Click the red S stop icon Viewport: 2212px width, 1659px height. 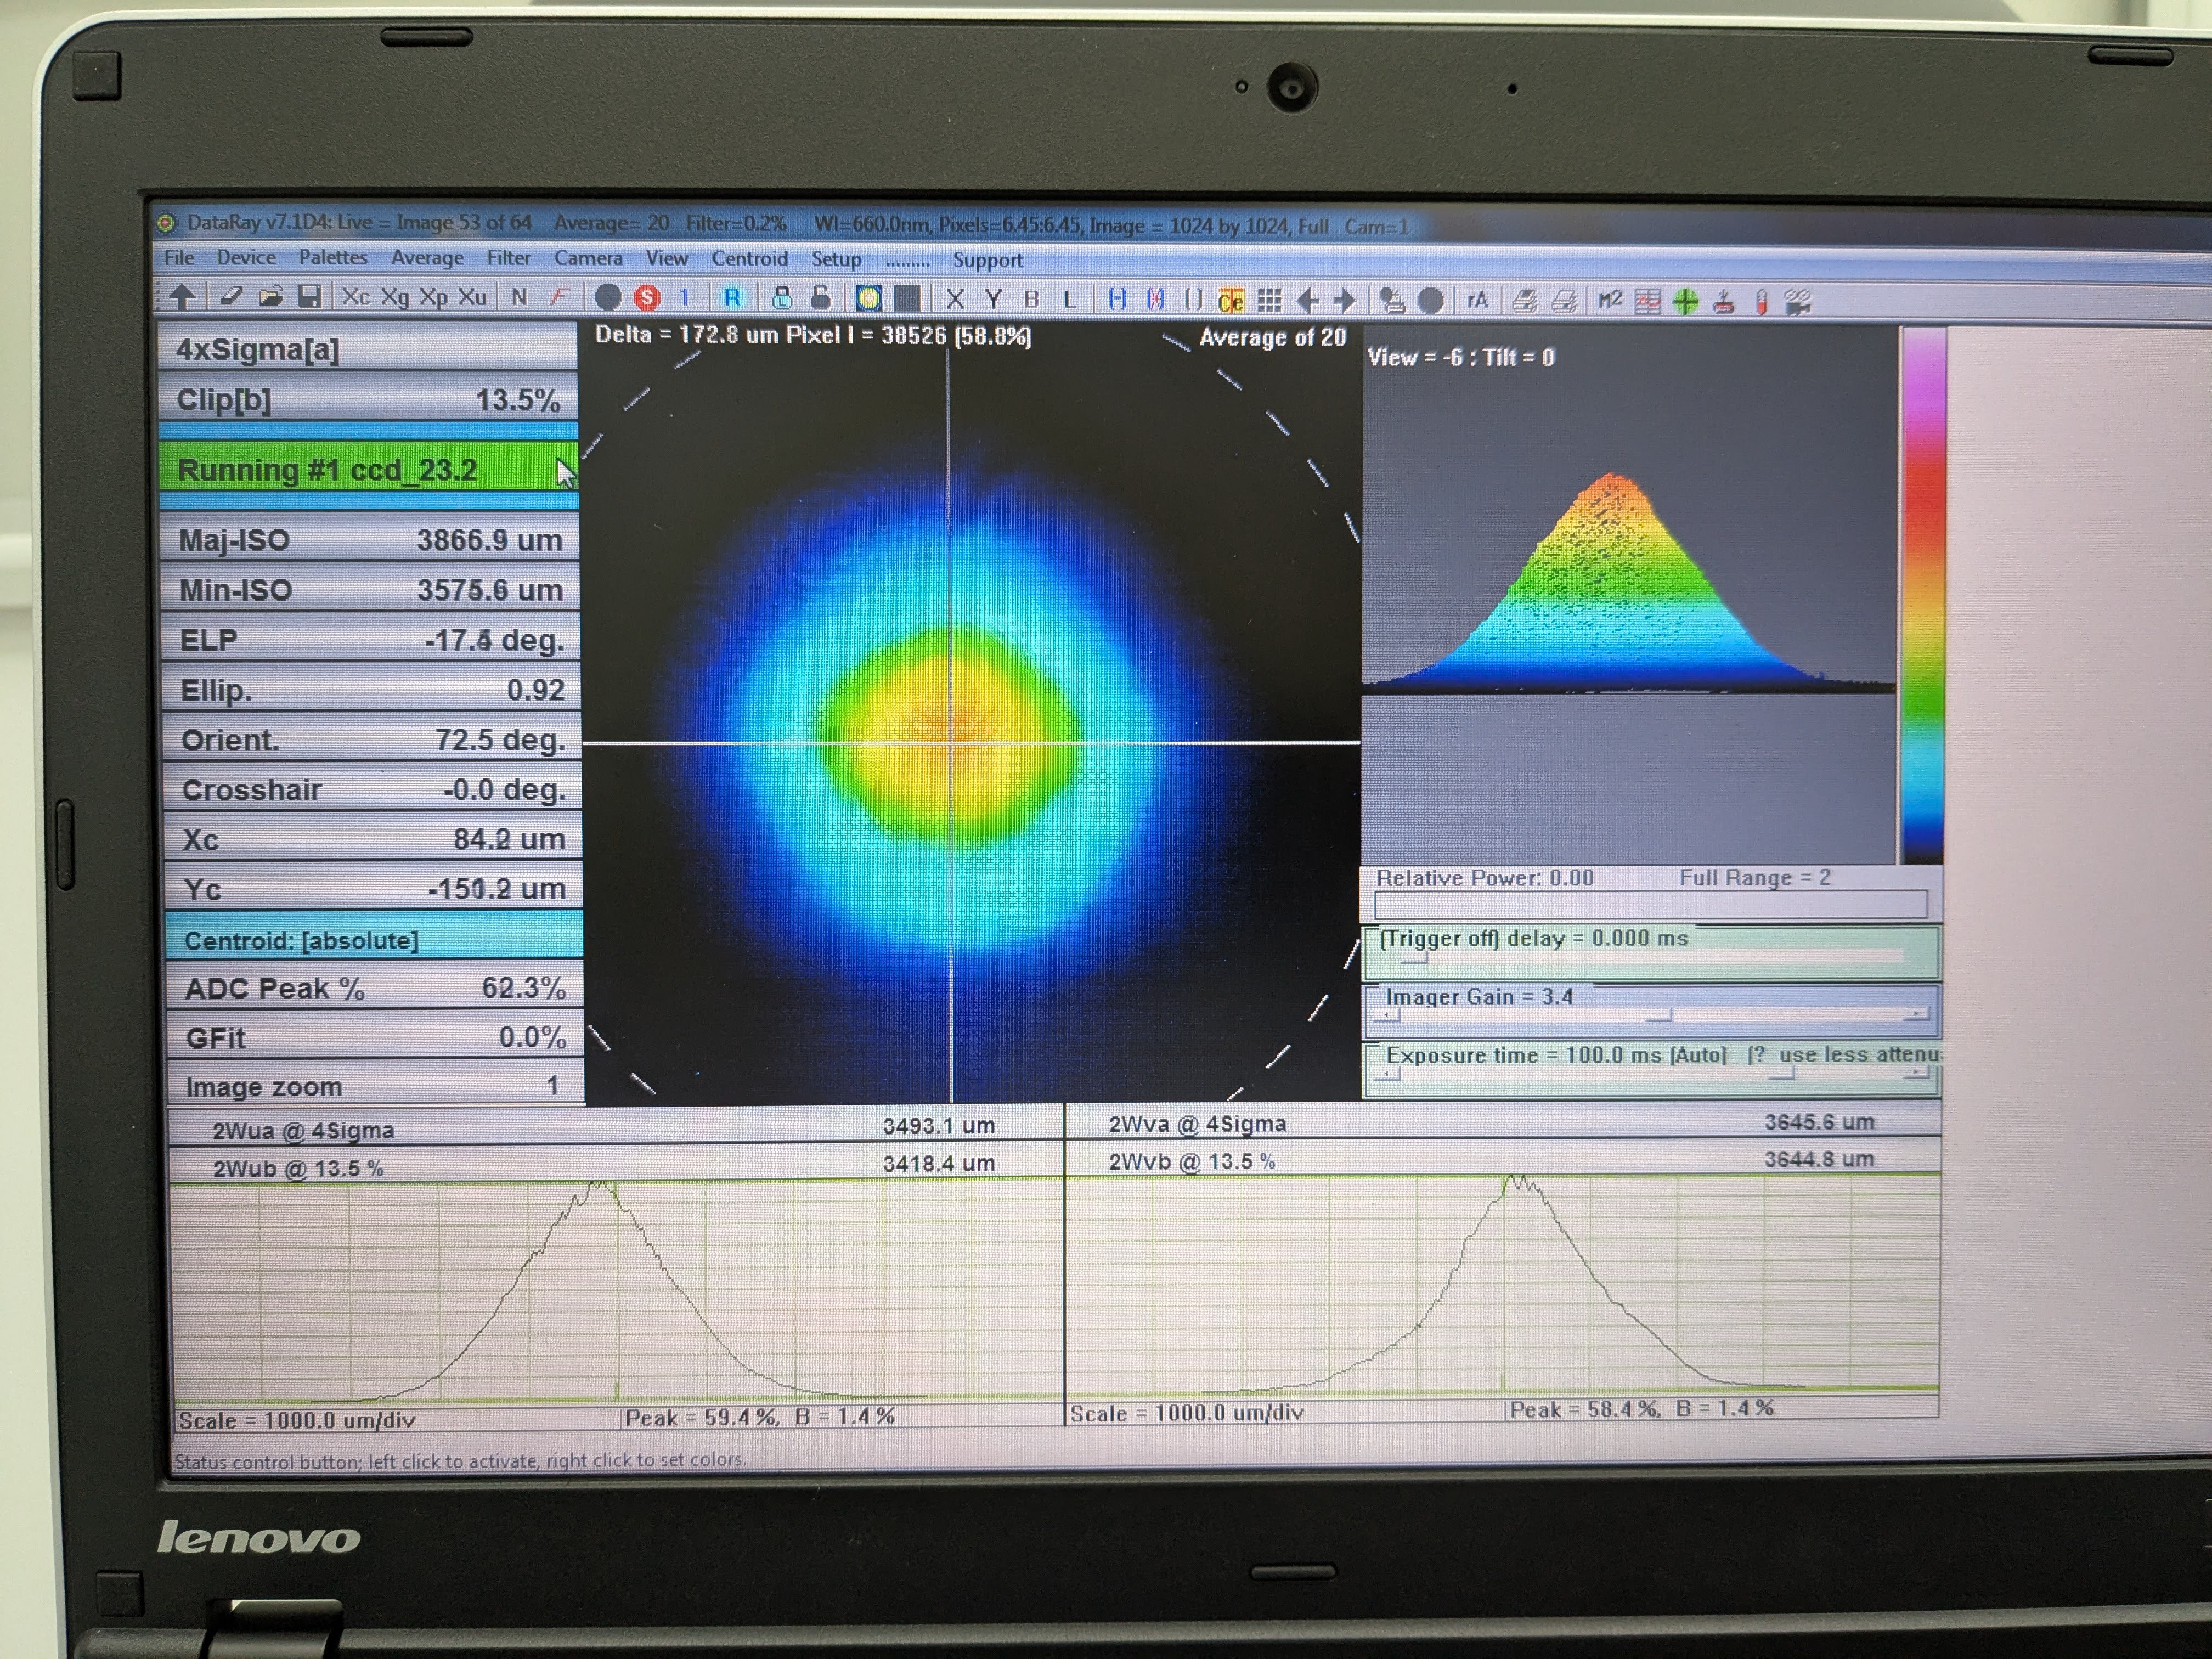point(648,298)
